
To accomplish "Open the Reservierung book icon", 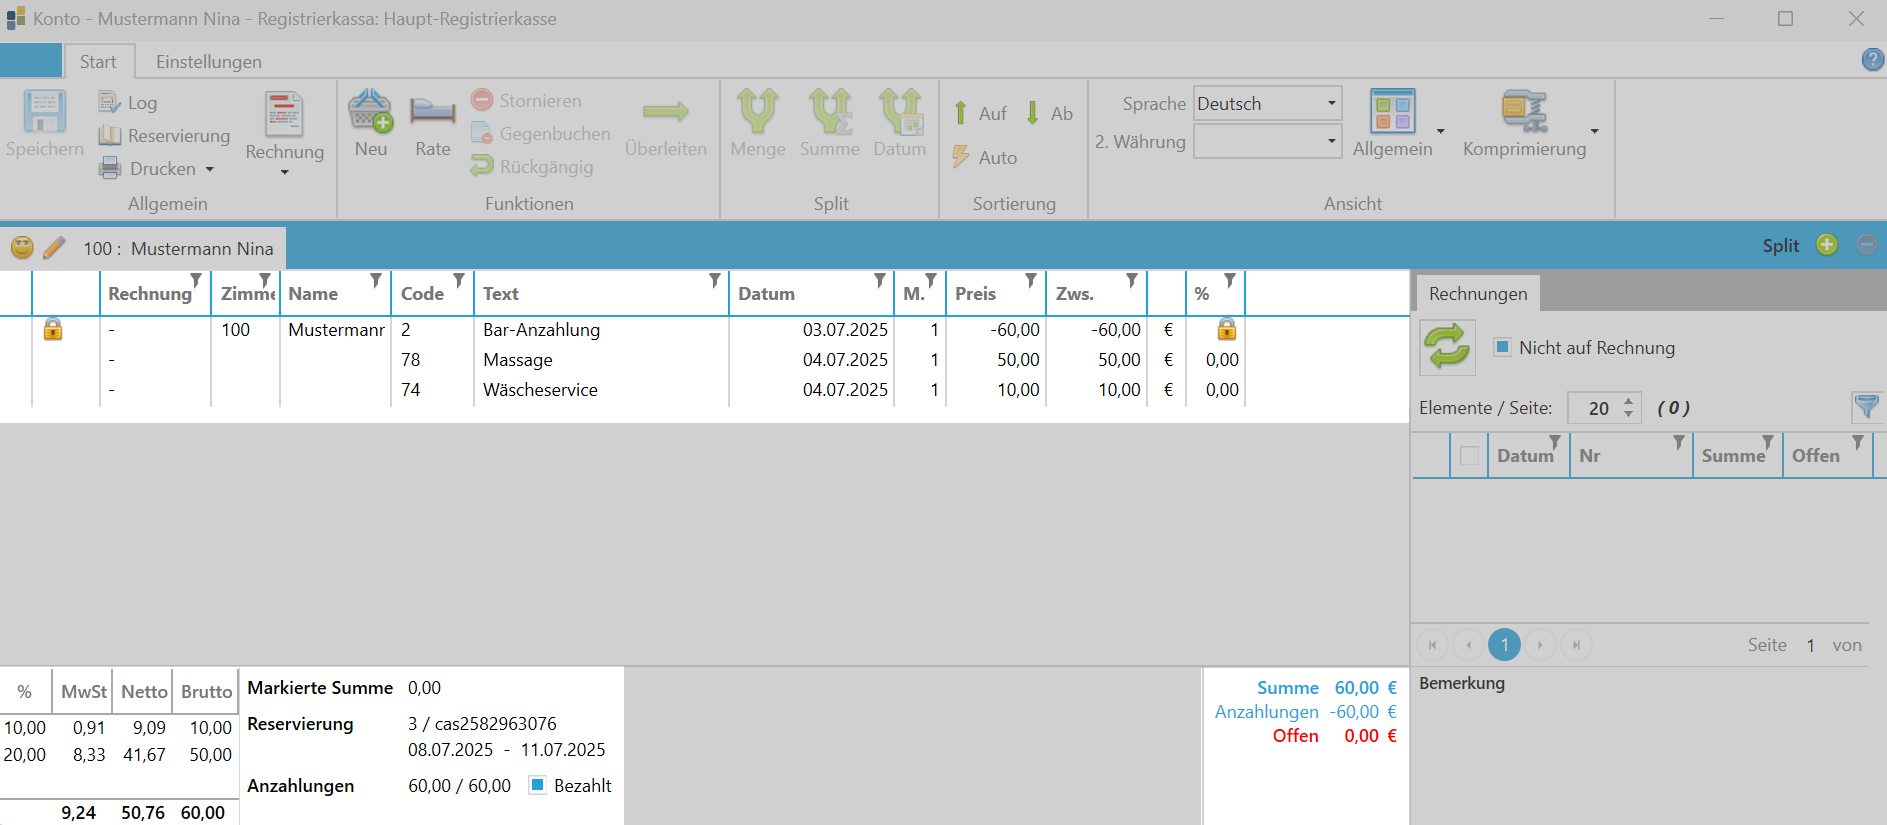I will 109,135.
